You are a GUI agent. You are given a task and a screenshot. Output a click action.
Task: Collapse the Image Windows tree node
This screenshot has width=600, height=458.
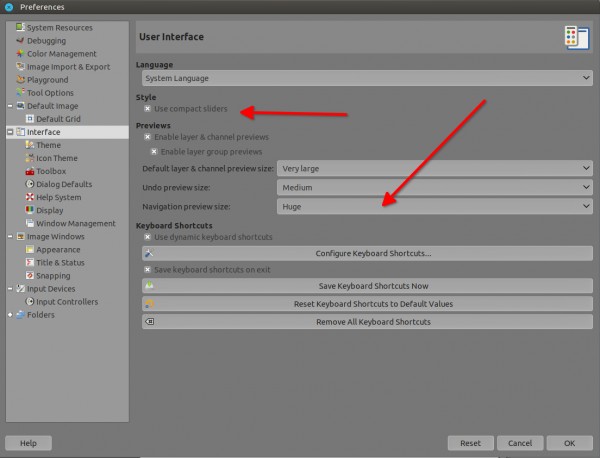point(10,236)
